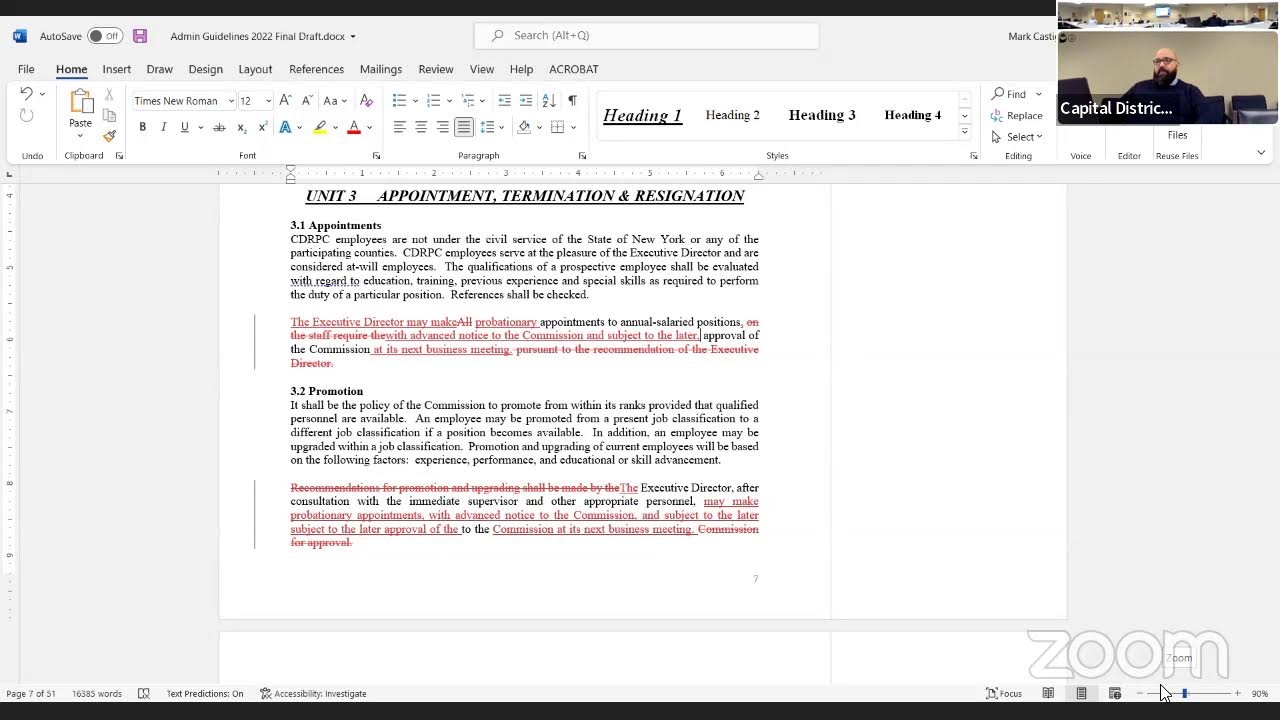Toggle Bold formatting

click(x=142, y=127)
